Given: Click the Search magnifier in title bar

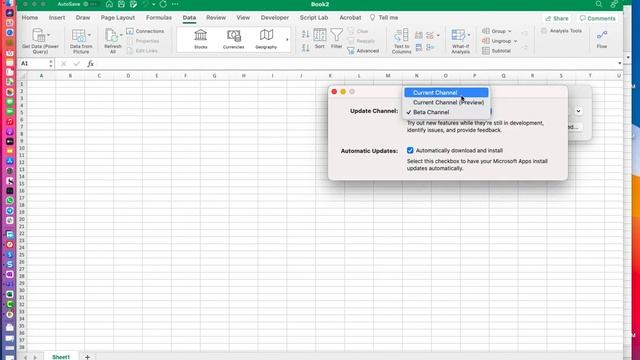Looking at the screenshot, I should pyautogui.click(x=599, y=4).
